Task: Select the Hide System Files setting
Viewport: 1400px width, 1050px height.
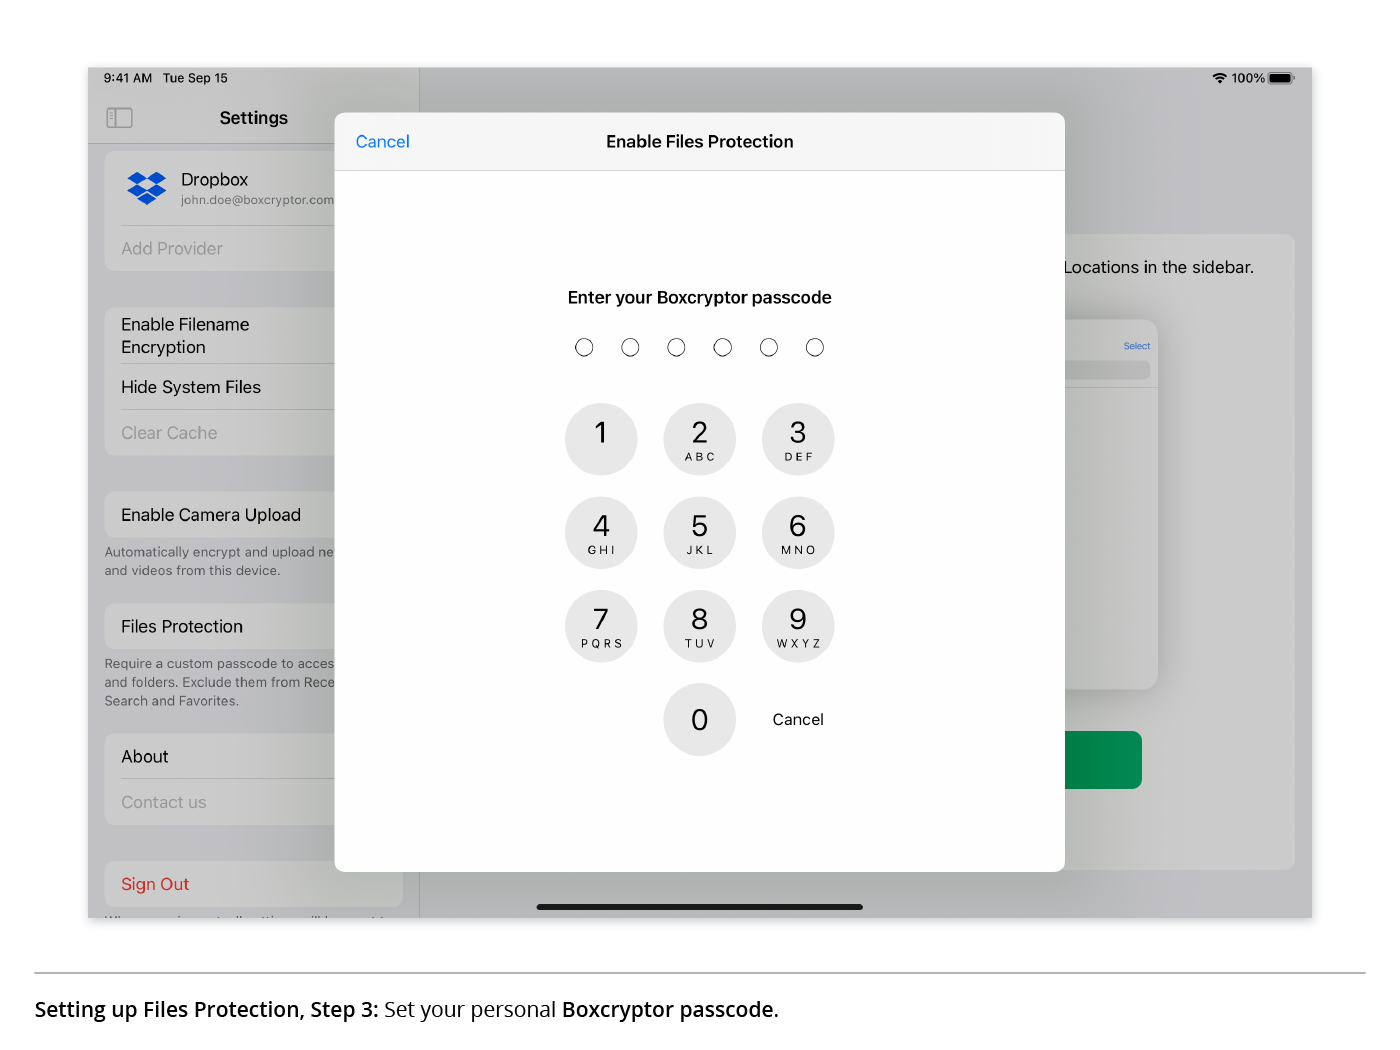Action: tap(220, 387)
